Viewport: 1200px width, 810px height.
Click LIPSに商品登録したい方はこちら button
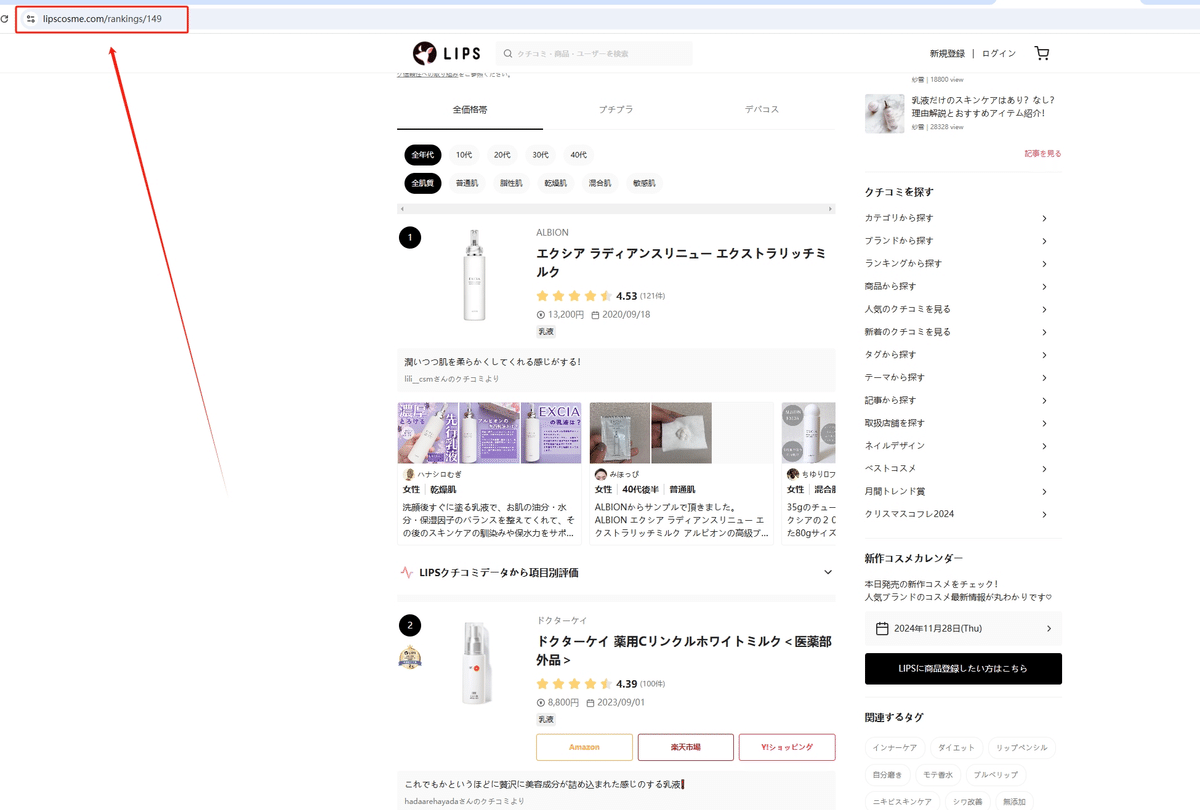963,669
